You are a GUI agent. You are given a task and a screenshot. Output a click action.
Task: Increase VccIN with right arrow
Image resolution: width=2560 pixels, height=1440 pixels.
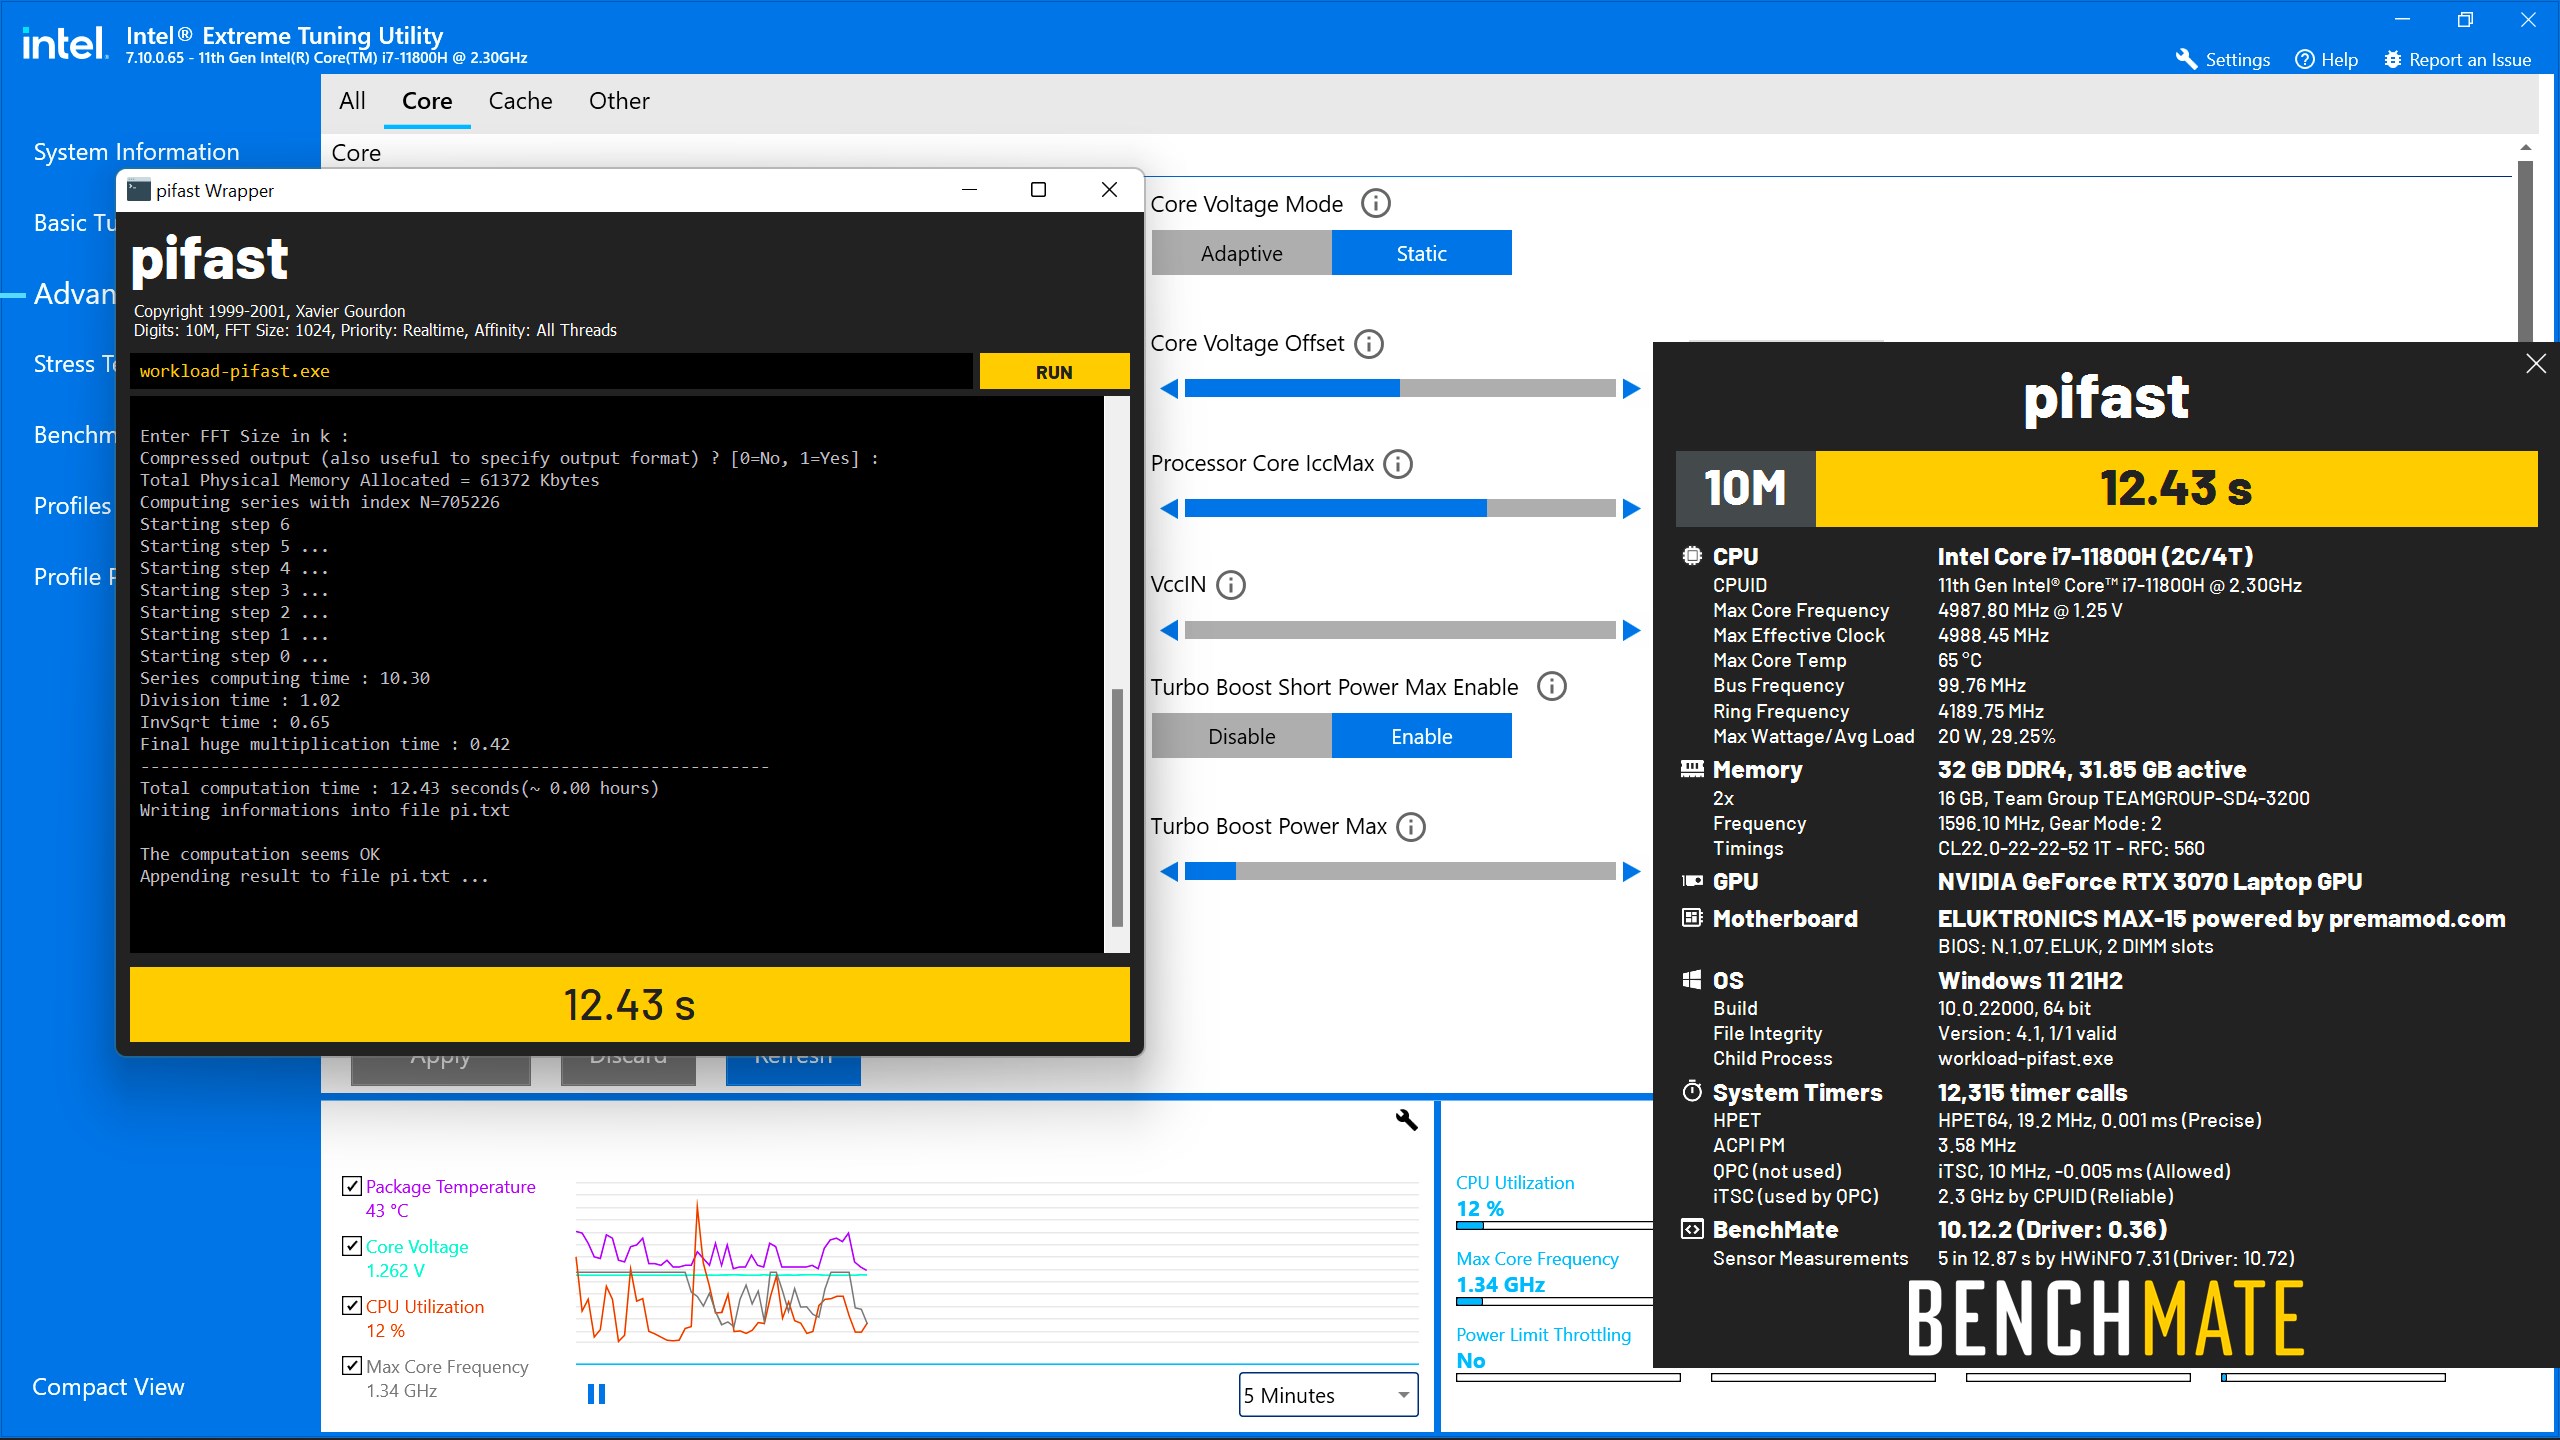pyautogui.click(x=1631, y=630)
